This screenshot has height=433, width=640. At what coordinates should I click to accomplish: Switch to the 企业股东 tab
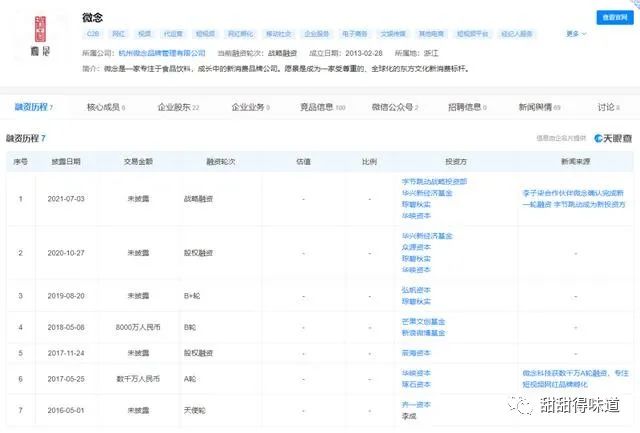pyautogui.click(x=178, y=107)
